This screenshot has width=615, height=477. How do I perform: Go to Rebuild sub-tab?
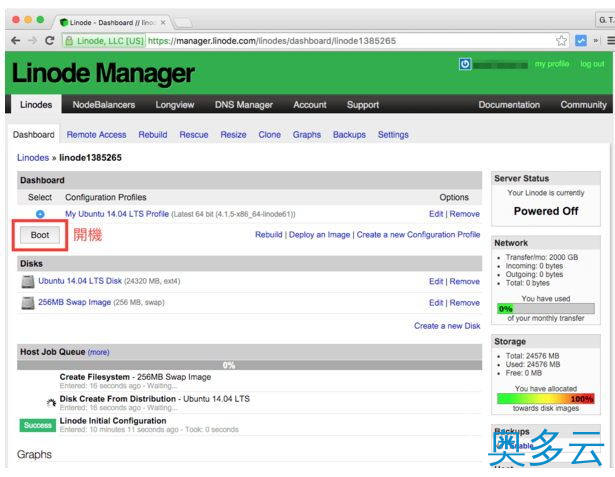pos(153,135)
